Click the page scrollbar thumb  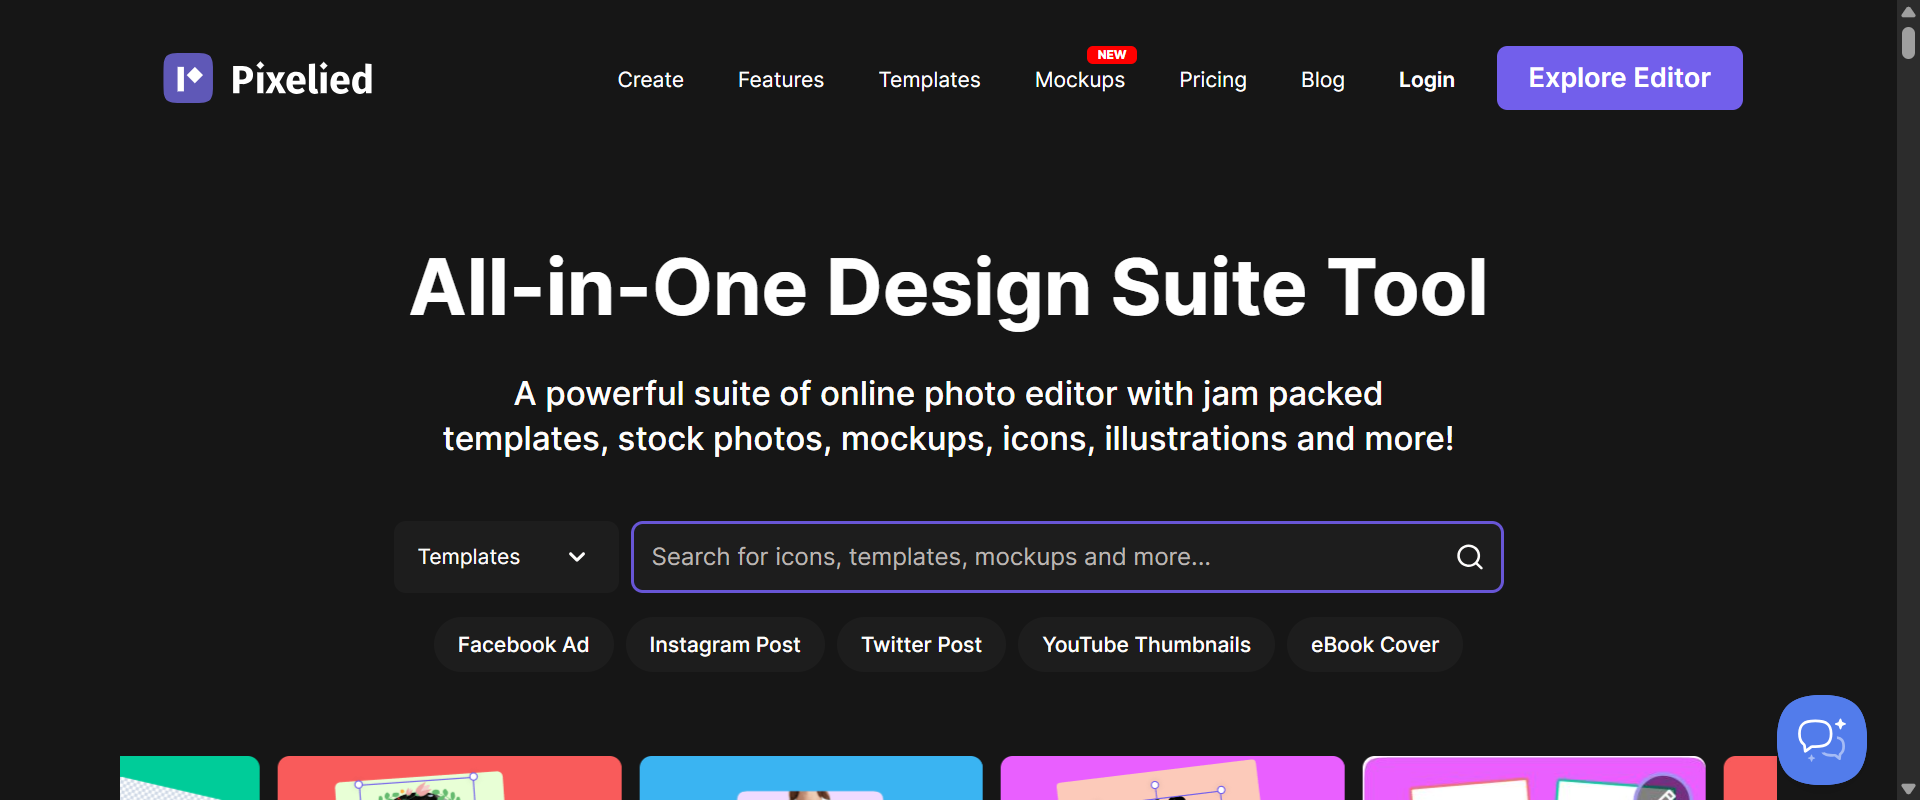coord(1908,42)
